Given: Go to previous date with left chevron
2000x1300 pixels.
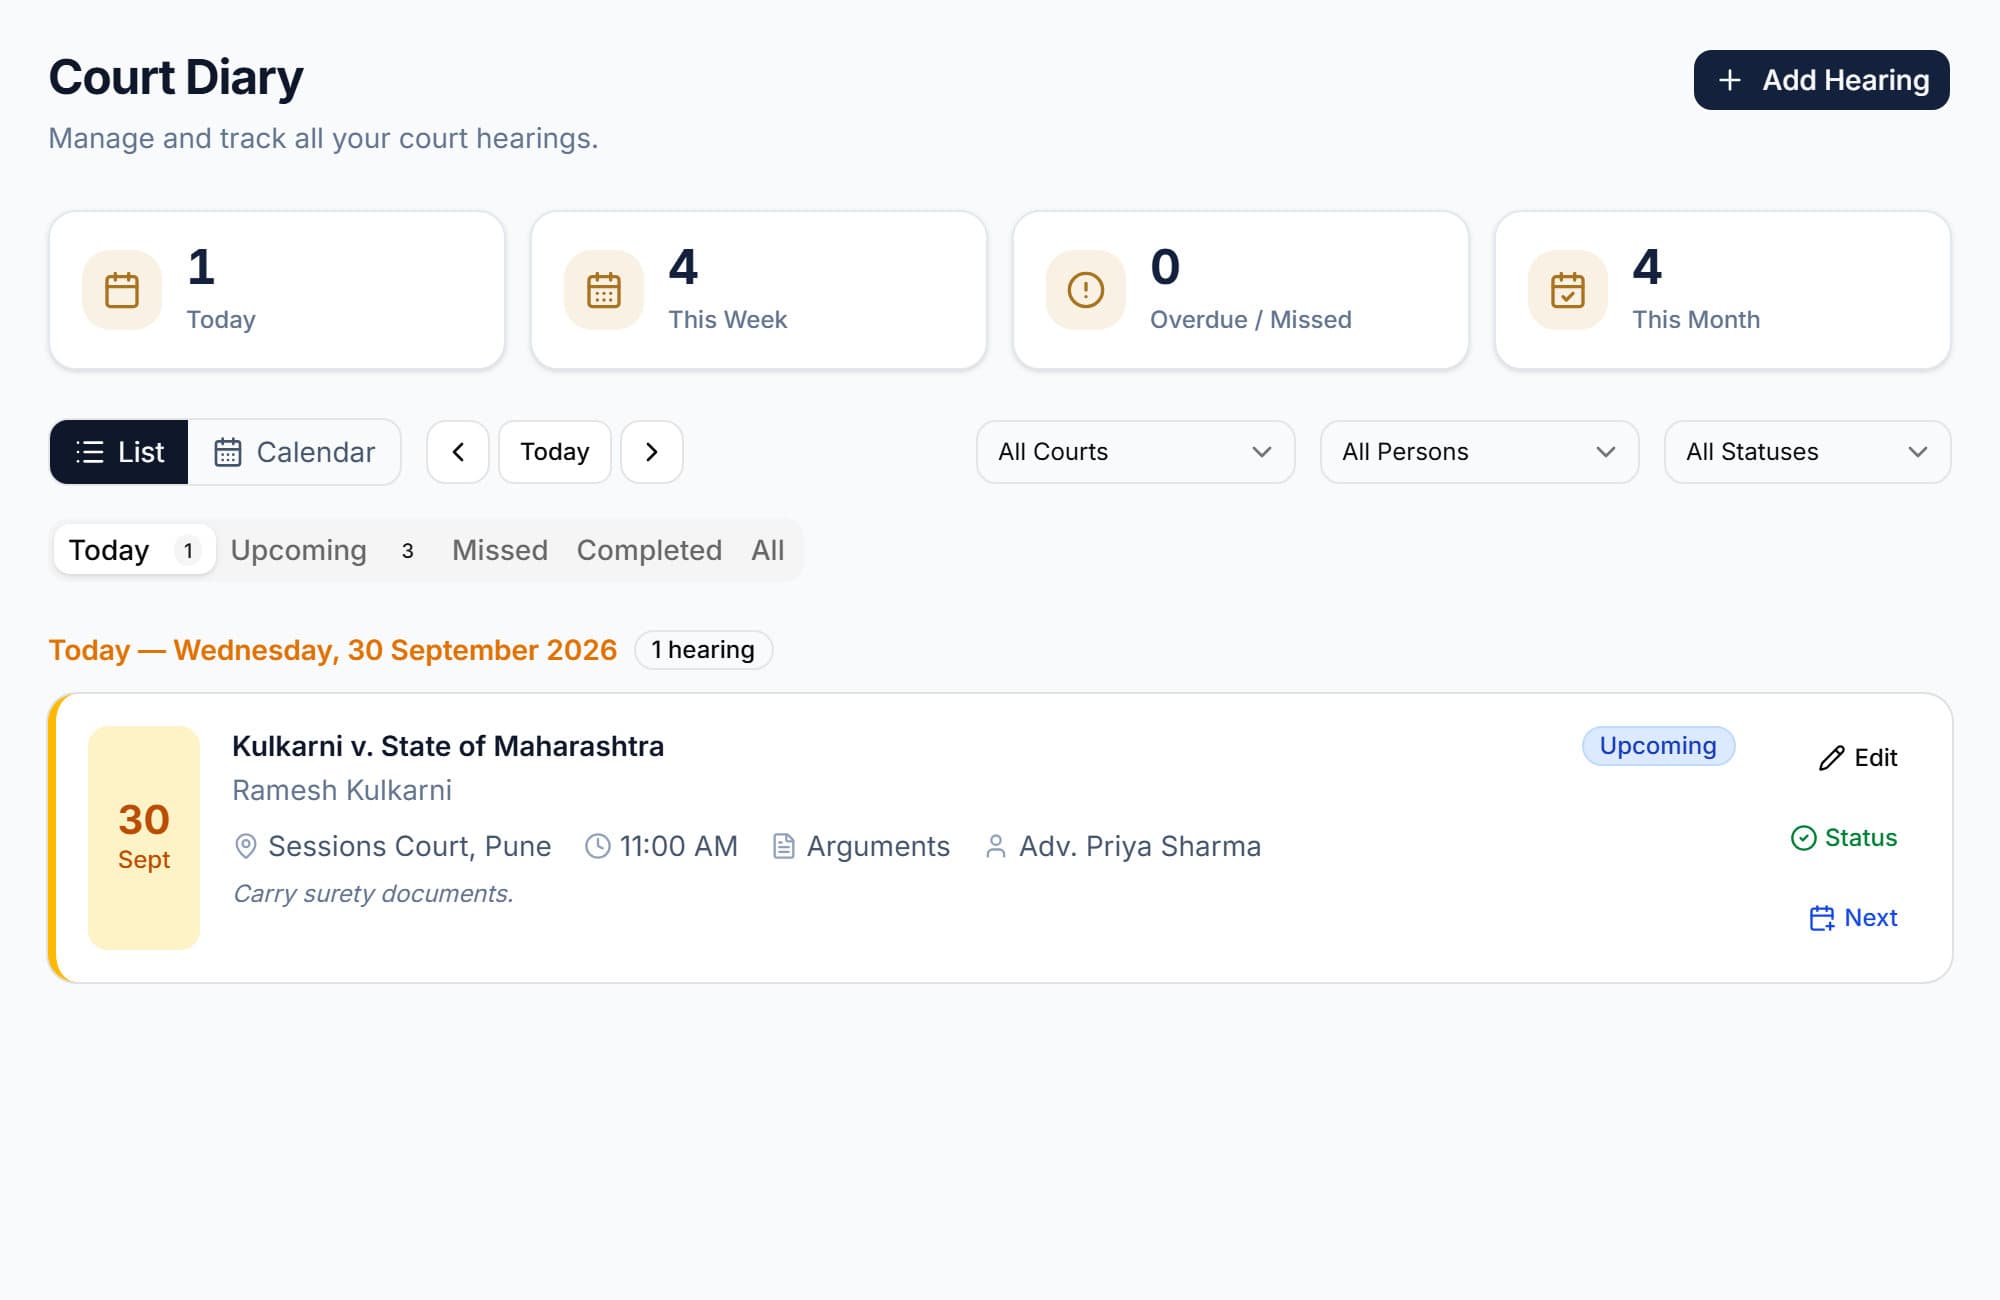Looking at the screenshot, I should (x=458, y=452).
